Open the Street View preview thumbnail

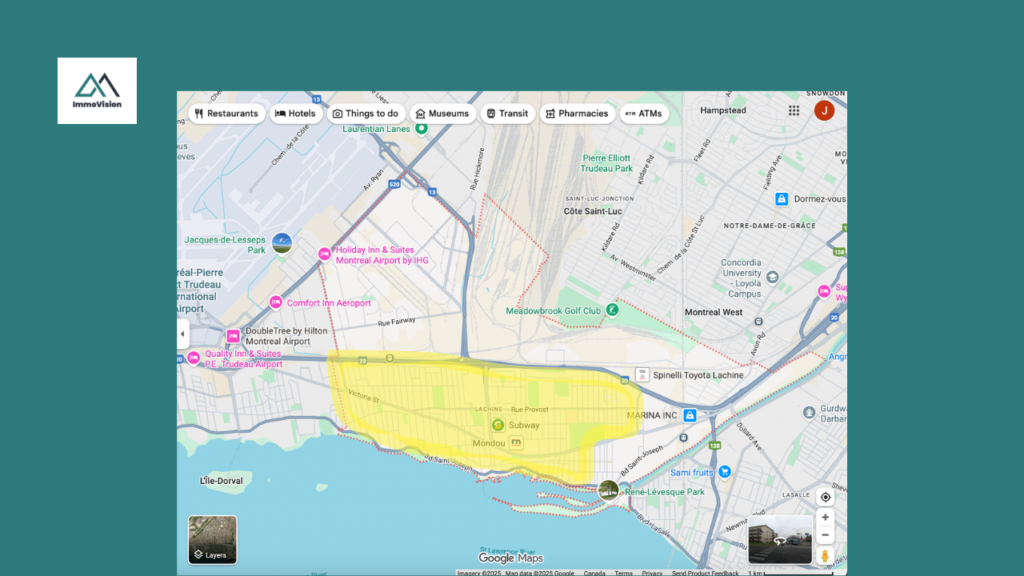tap(779, 540)
